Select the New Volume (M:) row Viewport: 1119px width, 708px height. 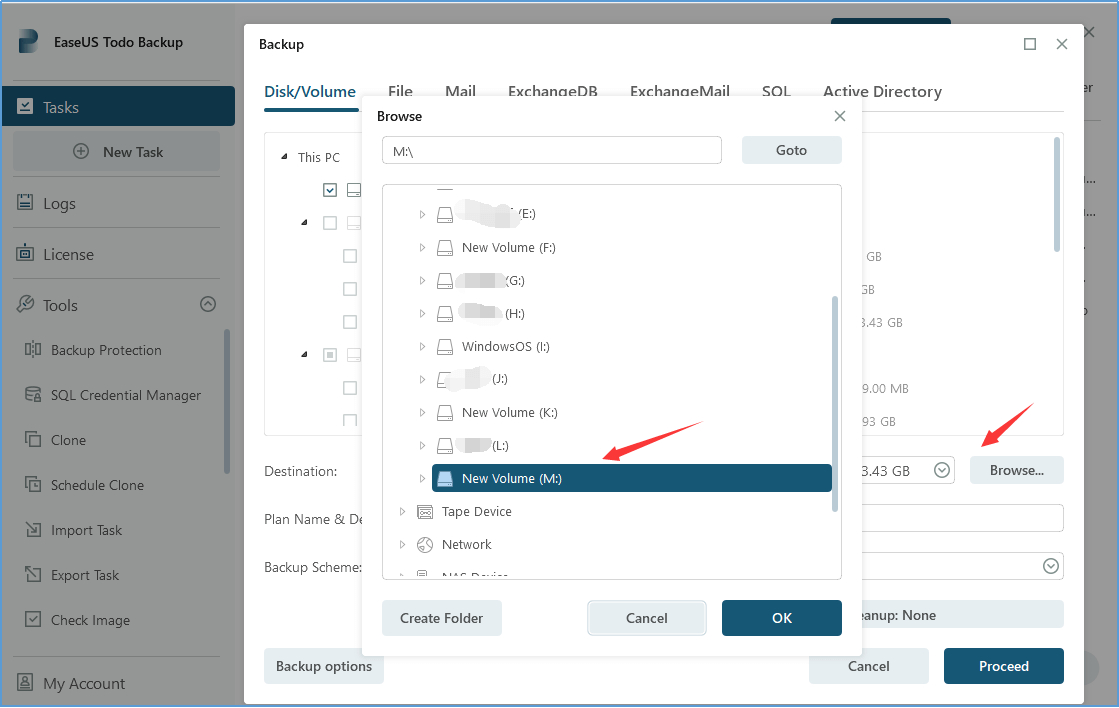632,478
